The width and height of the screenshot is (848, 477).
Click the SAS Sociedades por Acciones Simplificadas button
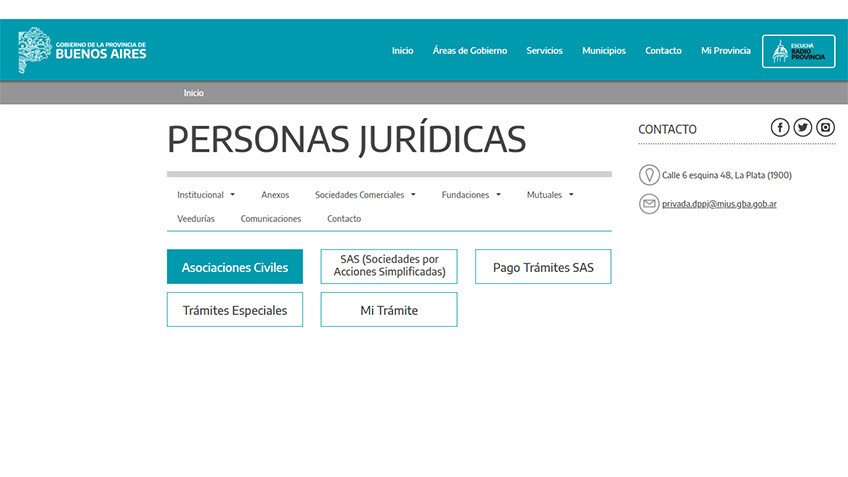[389, 267]
